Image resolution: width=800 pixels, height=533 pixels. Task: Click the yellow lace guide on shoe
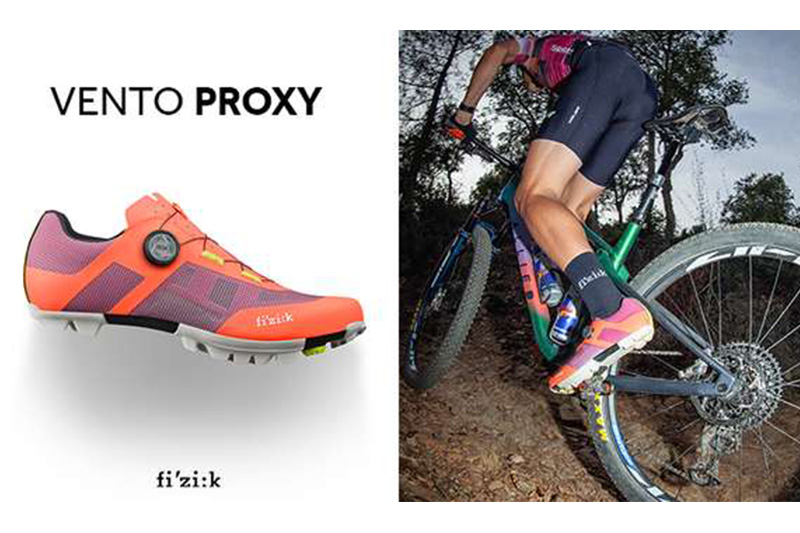214,256
